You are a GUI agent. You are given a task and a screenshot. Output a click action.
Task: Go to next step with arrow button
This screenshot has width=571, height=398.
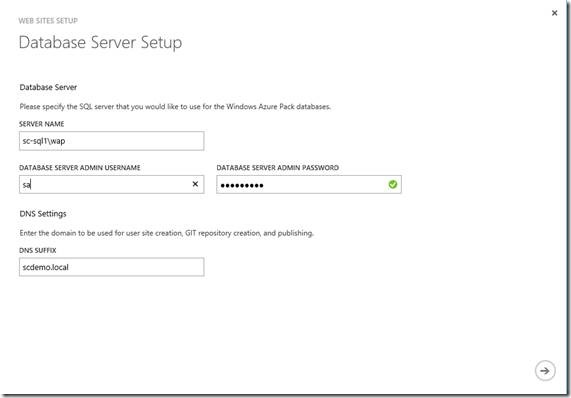545,371
